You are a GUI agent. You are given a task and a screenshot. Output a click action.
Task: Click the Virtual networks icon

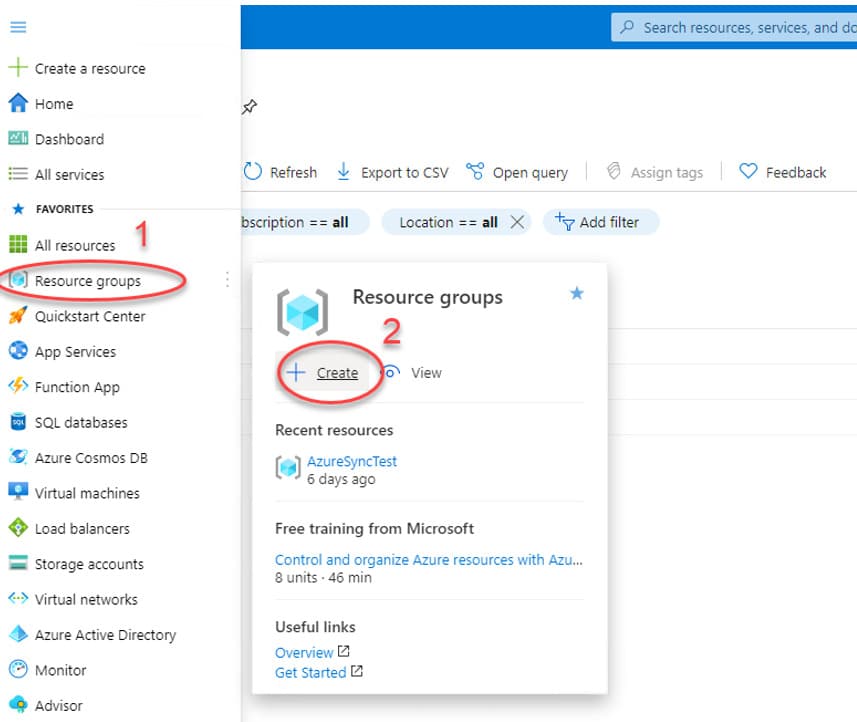tap(18, 598)
